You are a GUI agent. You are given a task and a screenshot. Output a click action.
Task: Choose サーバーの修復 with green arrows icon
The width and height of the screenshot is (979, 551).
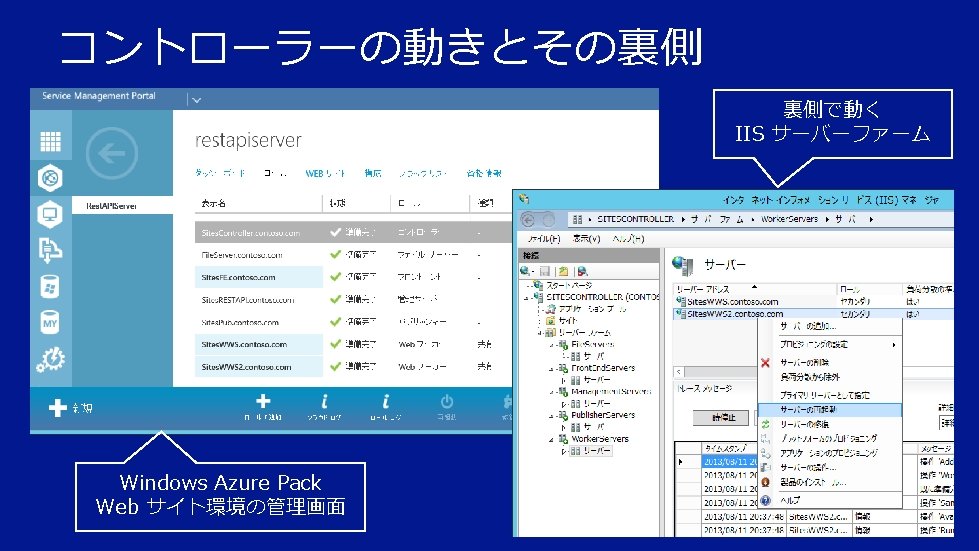click(x=830, y=424)
